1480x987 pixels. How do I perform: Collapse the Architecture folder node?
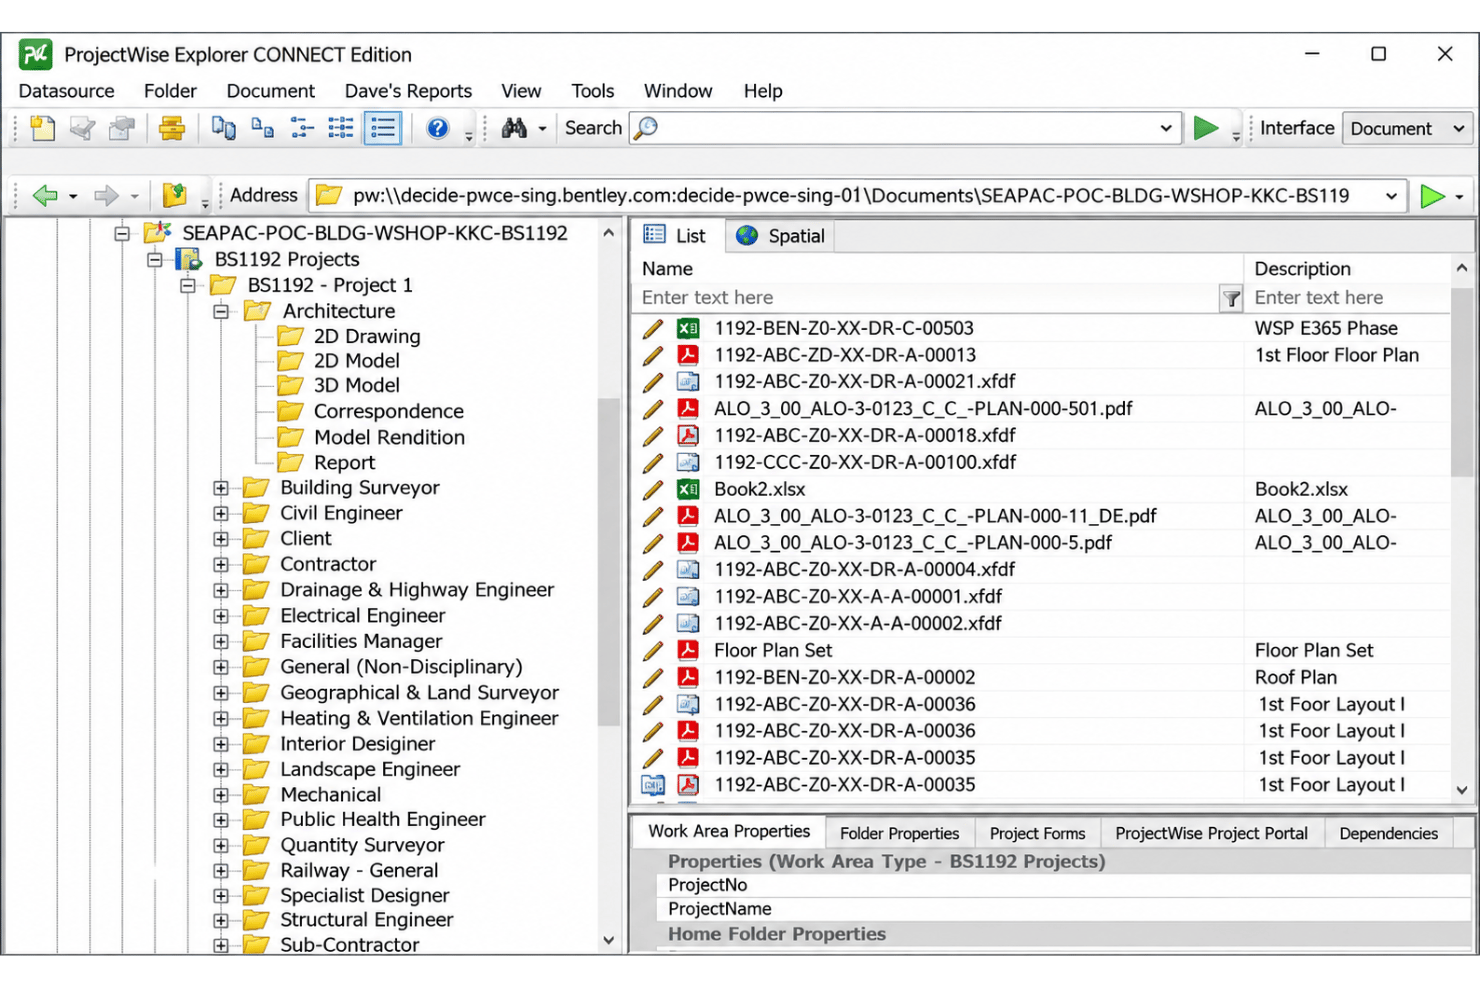221,311
